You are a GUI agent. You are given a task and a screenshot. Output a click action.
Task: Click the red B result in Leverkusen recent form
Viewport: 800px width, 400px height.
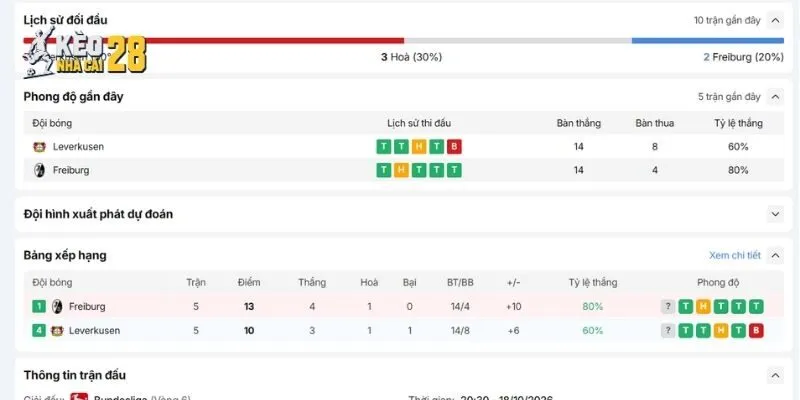pos(454,147)
